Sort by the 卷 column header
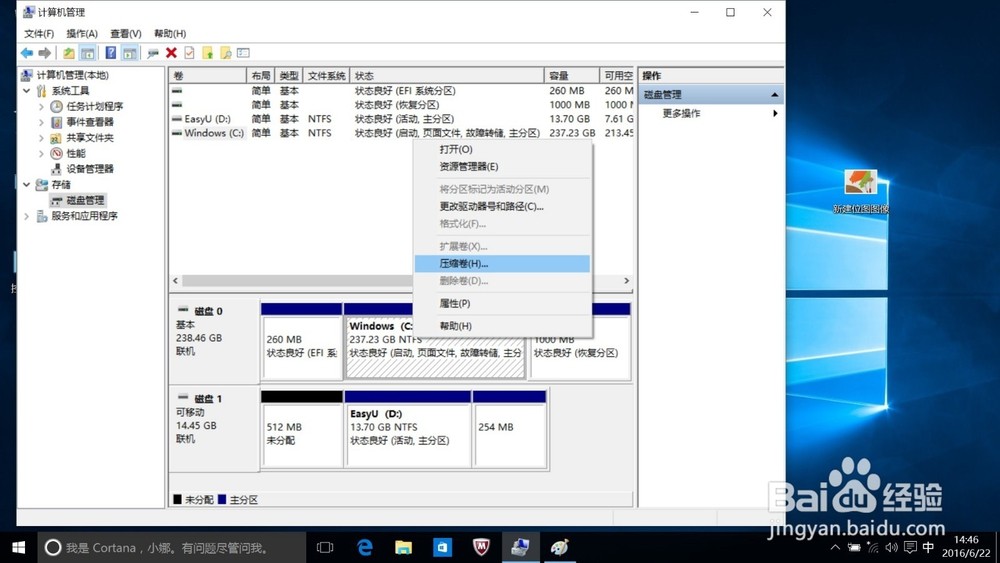 click(208, 75)
